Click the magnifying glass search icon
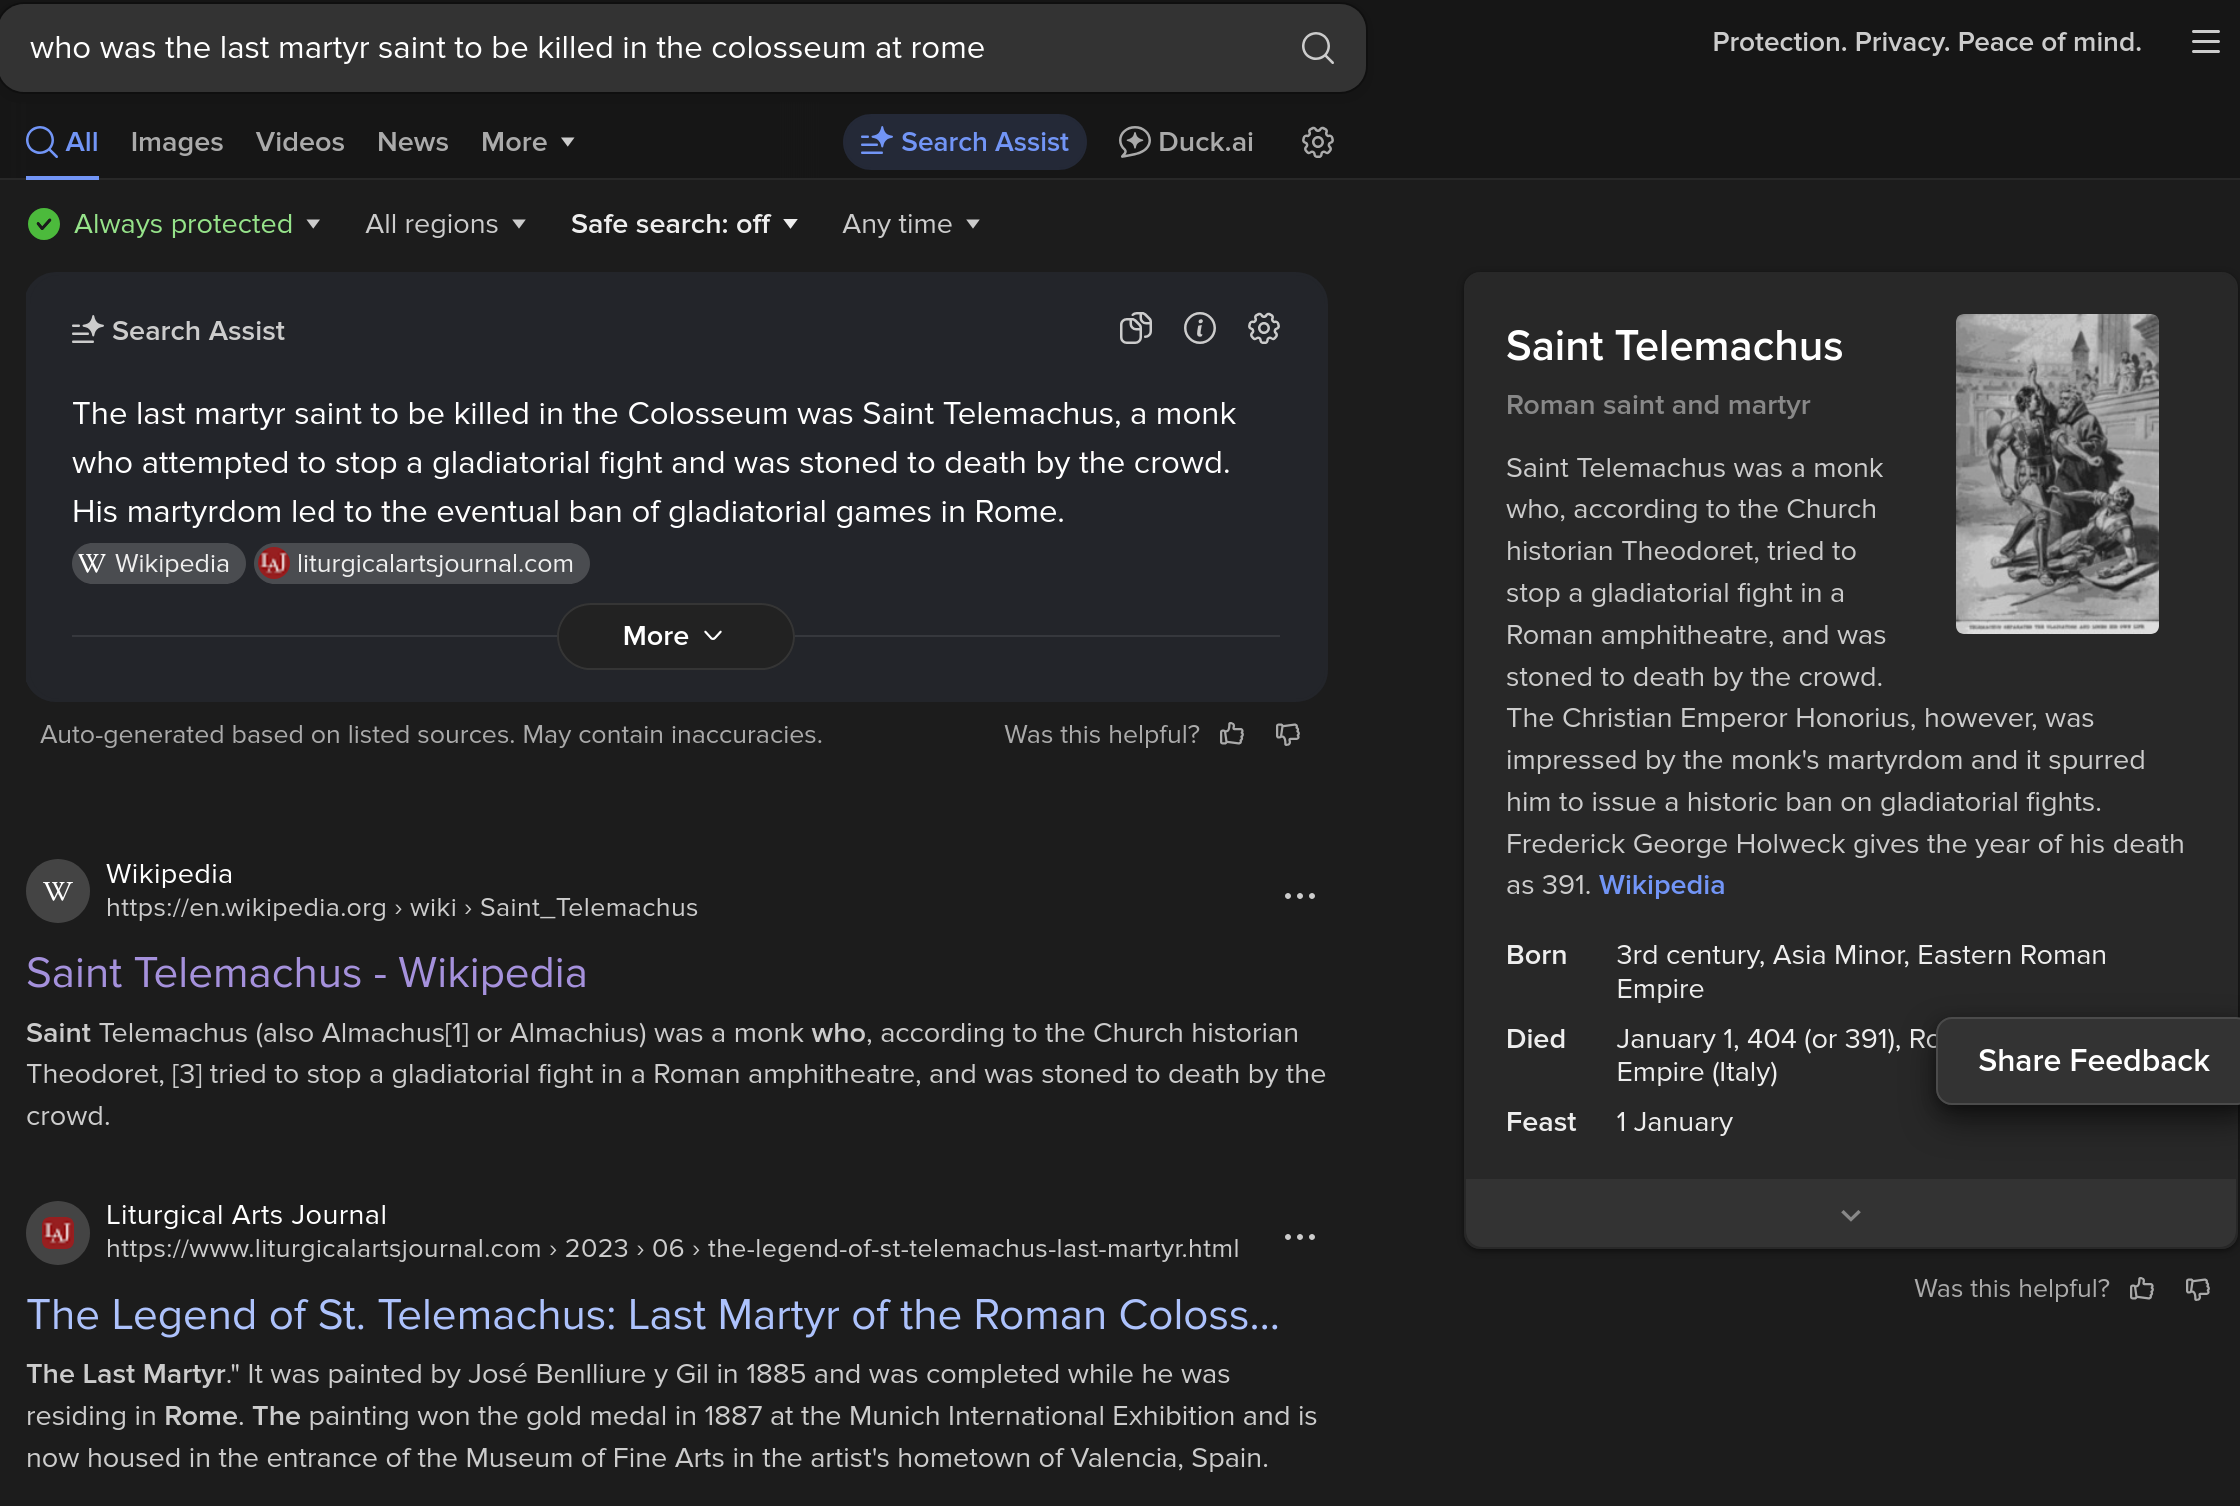 pyautogui.click(x=1317, y=48)
